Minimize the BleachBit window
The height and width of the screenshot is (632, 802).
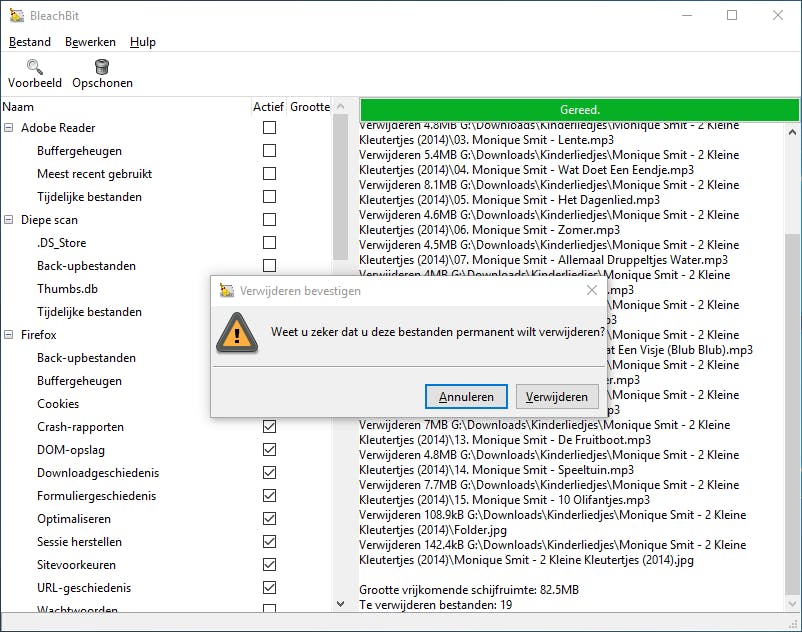pos(687,15)
